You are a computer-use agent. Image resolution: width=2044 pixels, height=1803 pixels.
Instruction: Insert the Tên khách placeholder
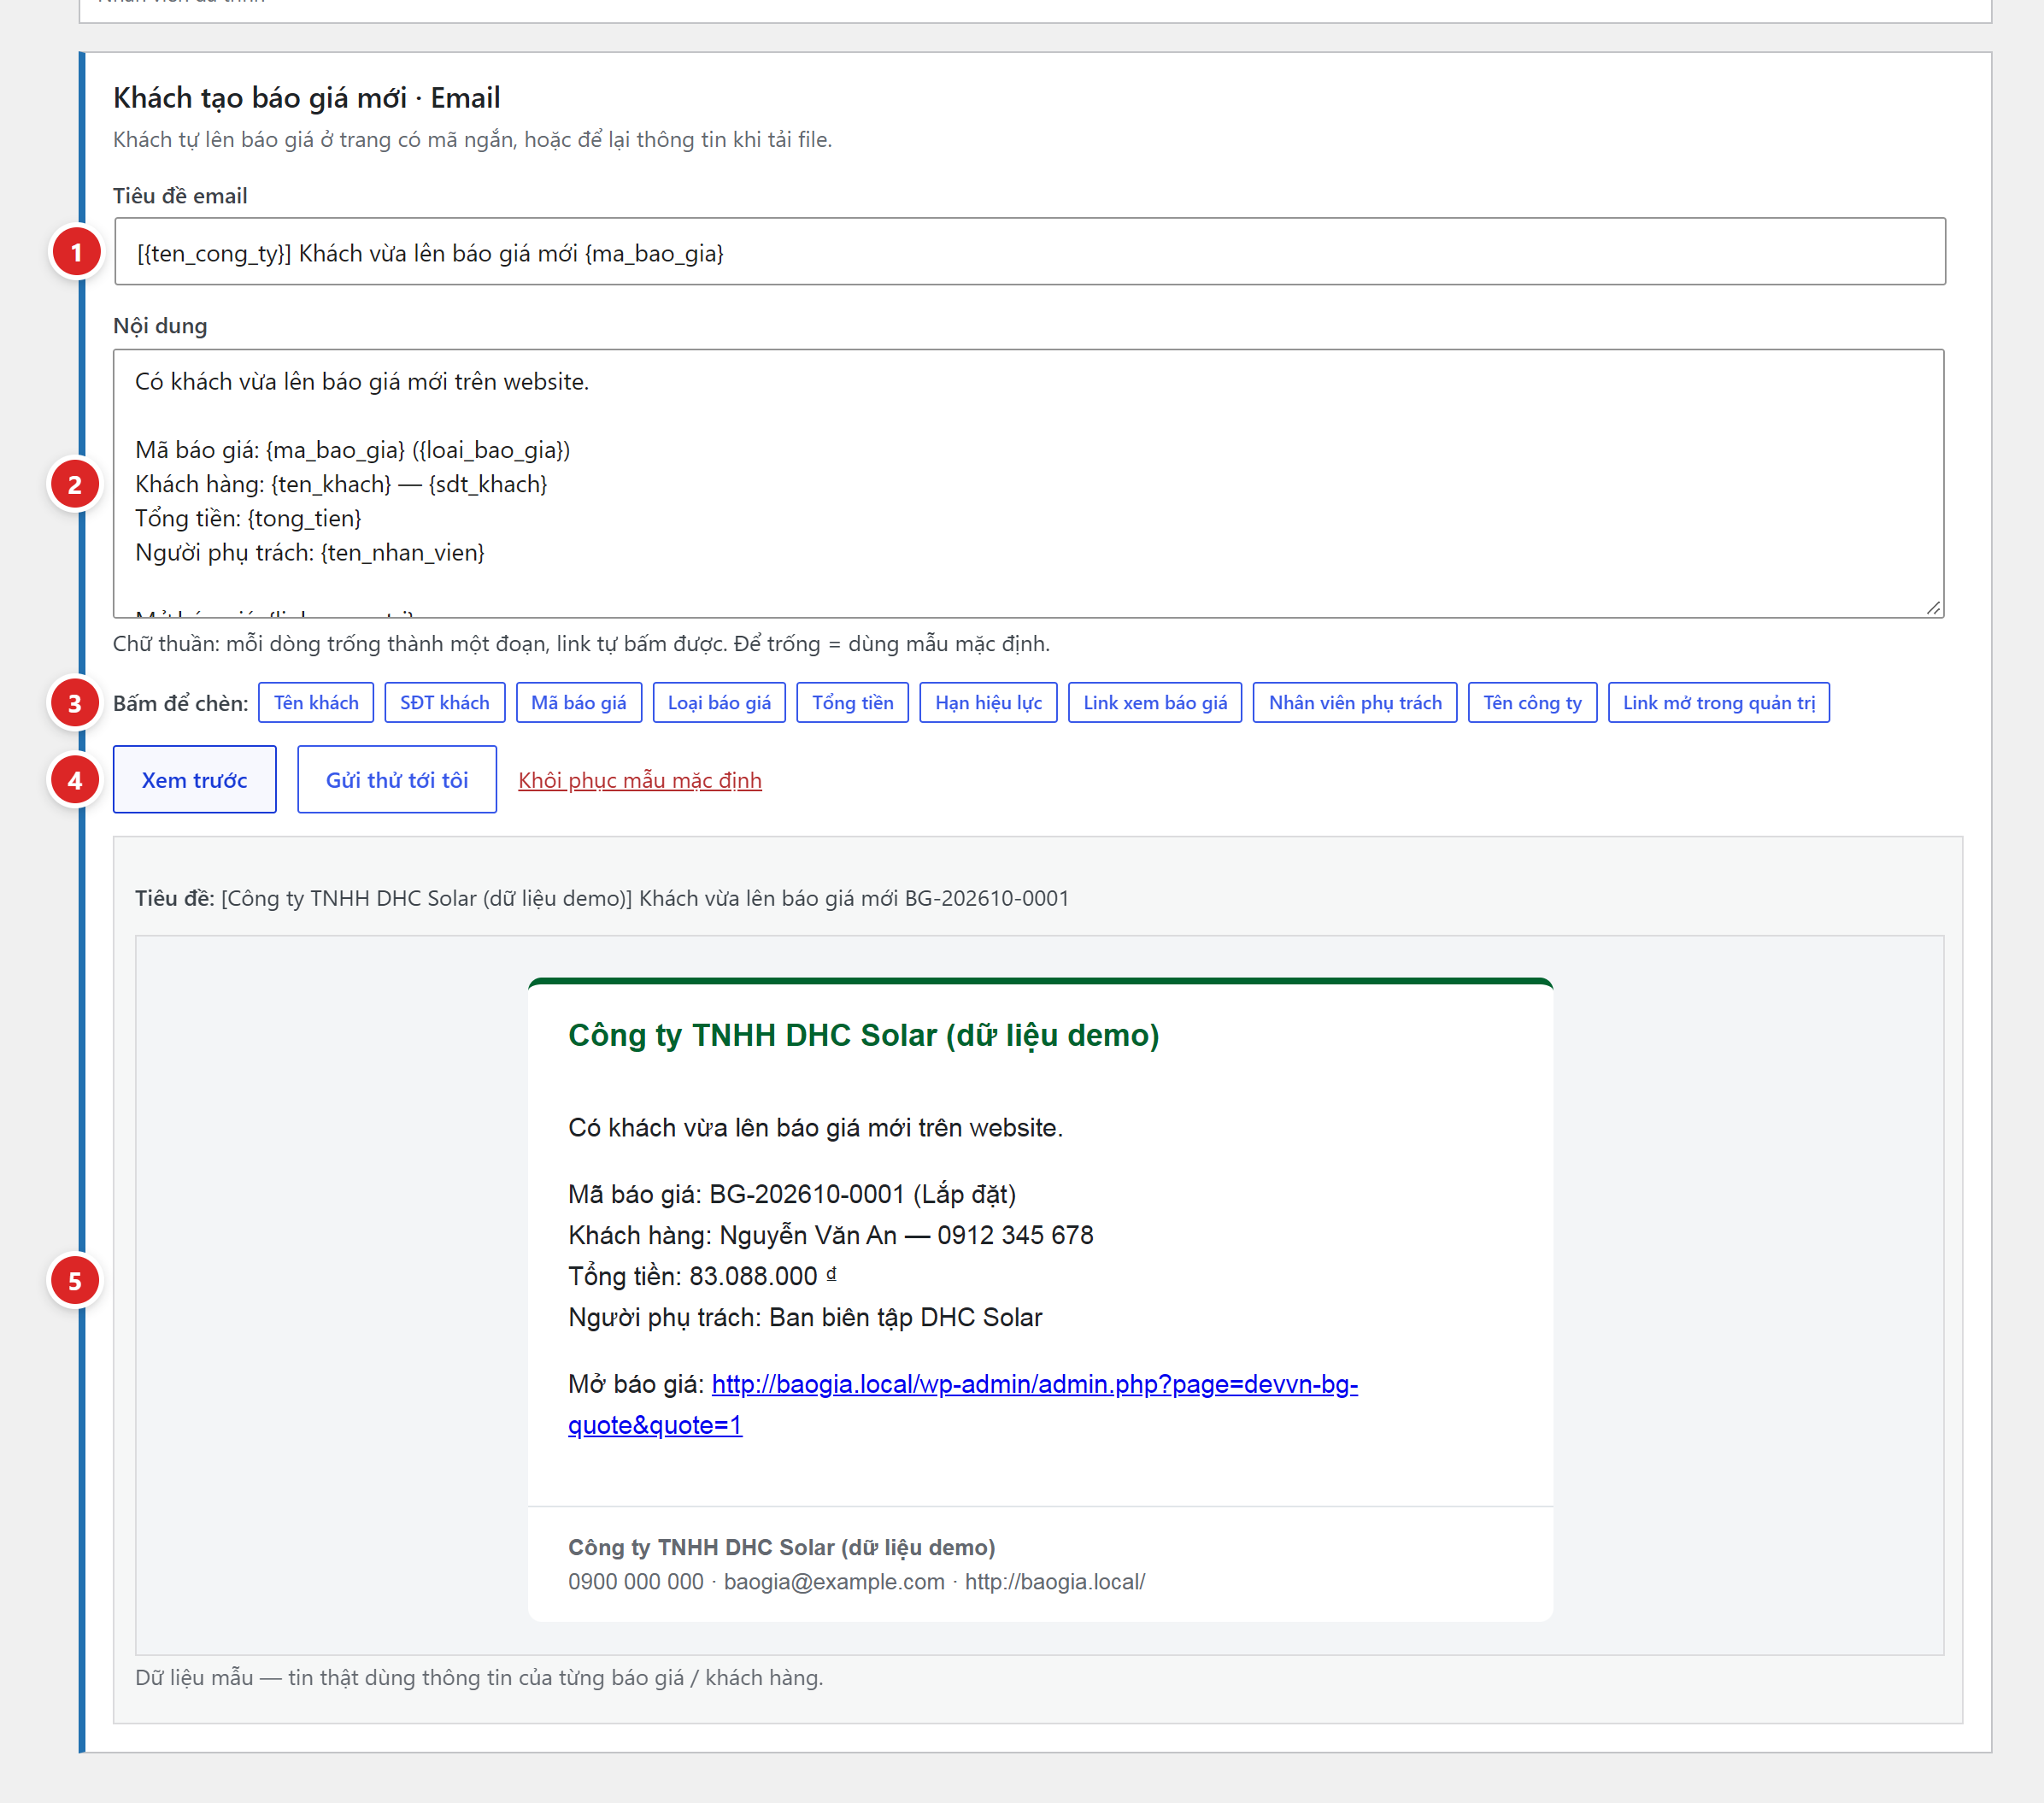pyautogui.click(x=316, y=703)
